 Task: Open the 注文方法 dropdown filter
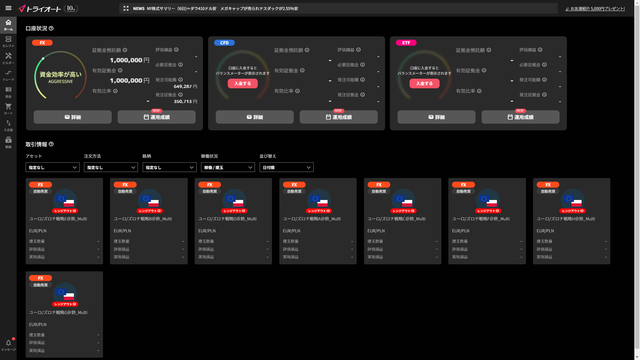tap(111, 167)
